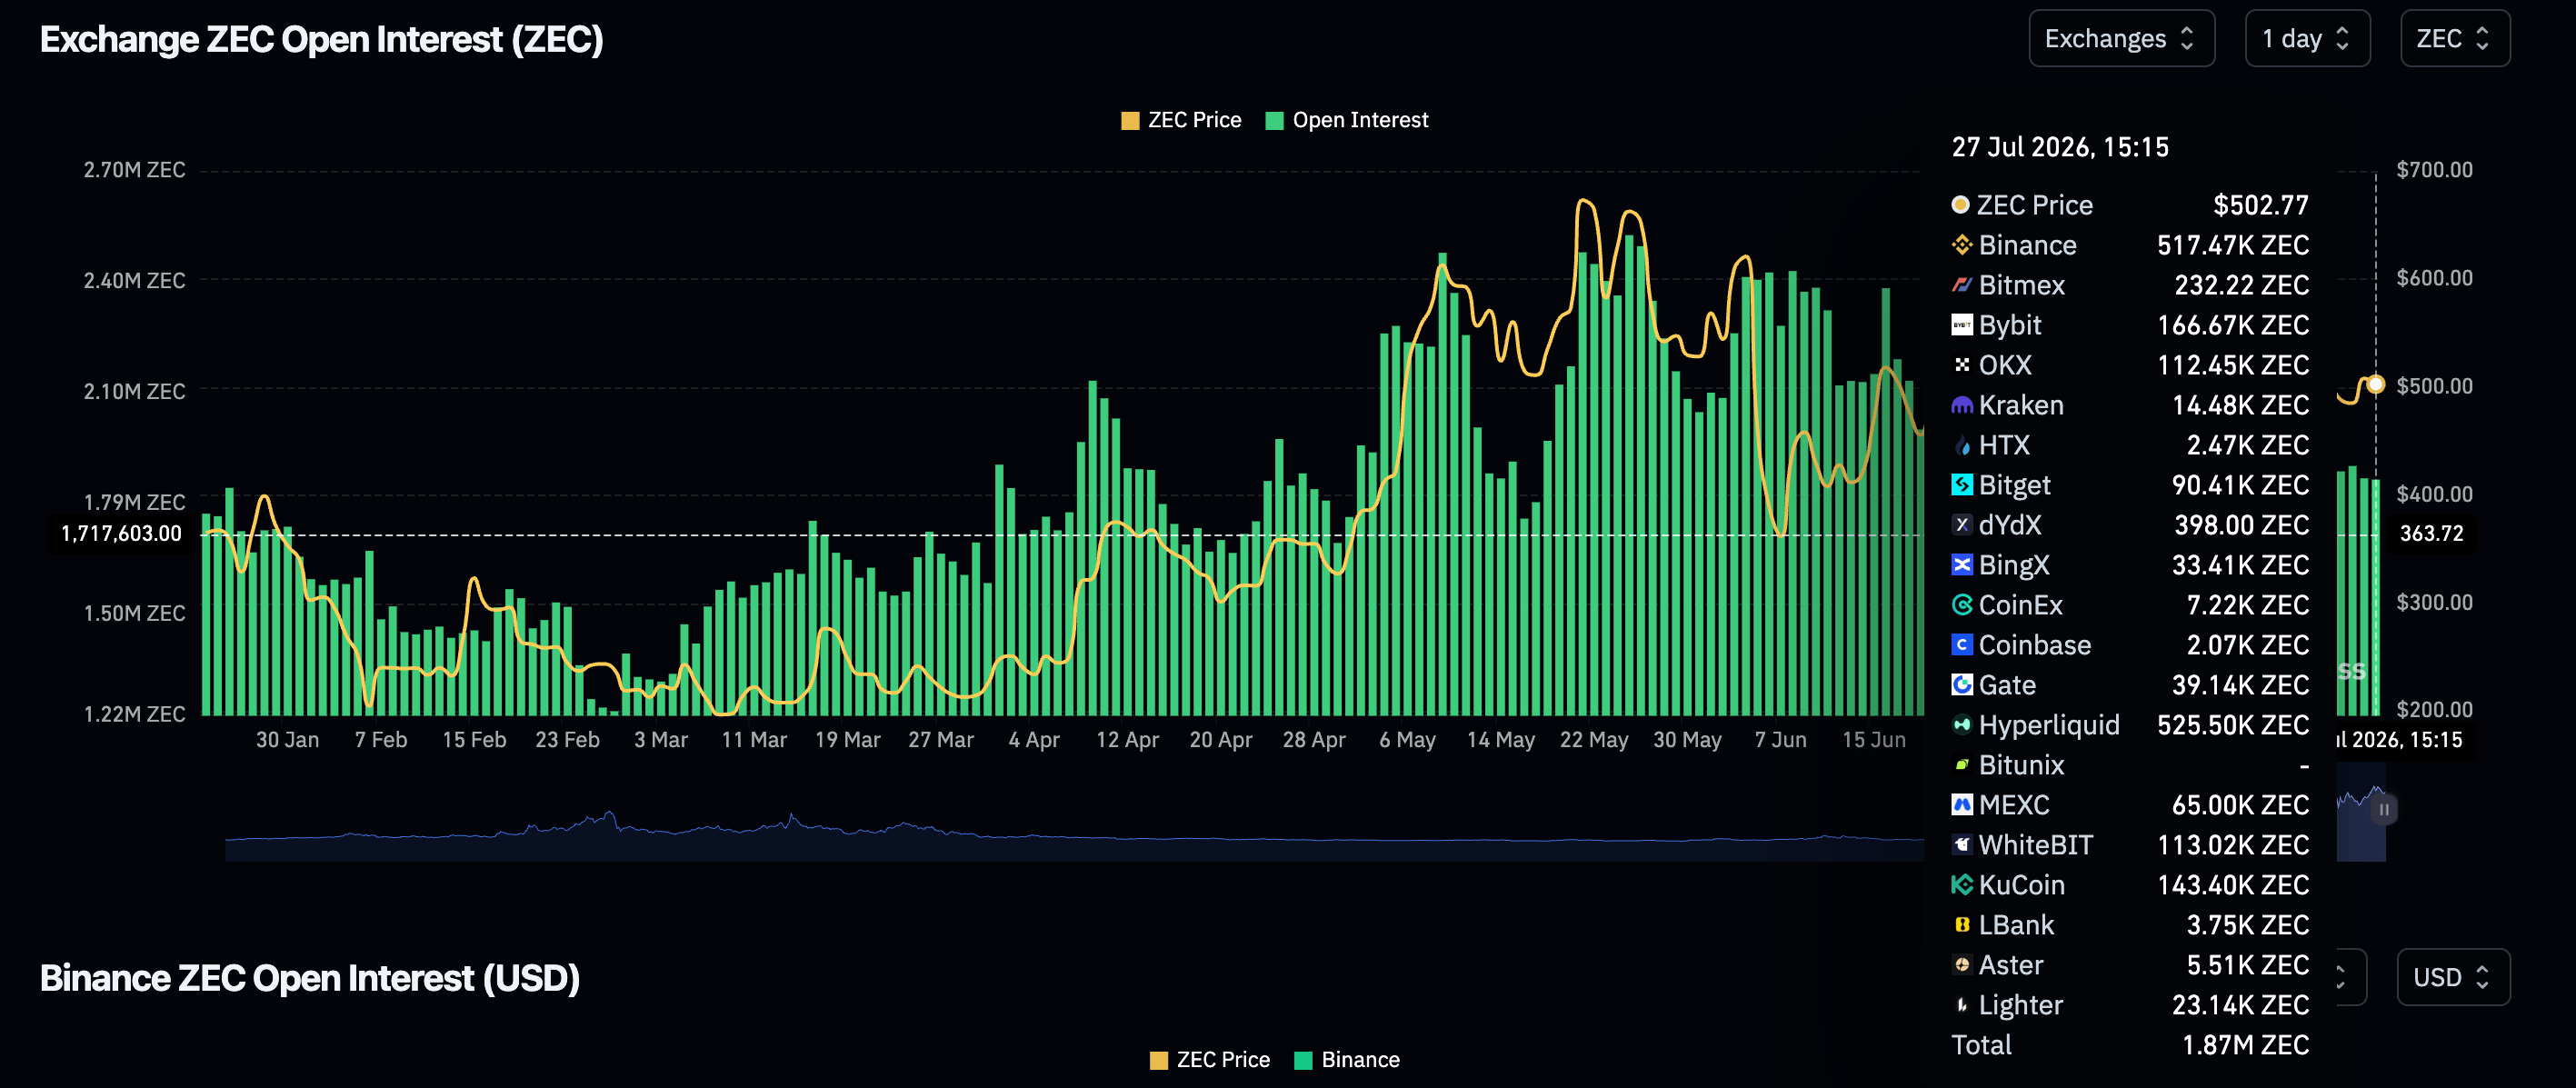This screenshot has height=1088, width=2576.
Task: Open the USD currency dropdown
Action: point(2453,977)
